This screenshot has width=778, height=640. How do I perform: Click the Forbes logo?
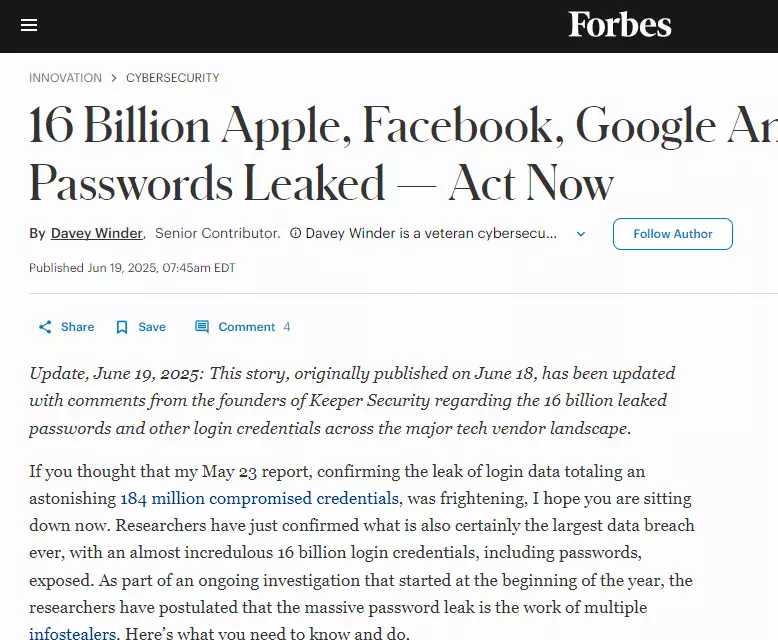[620, 25]
